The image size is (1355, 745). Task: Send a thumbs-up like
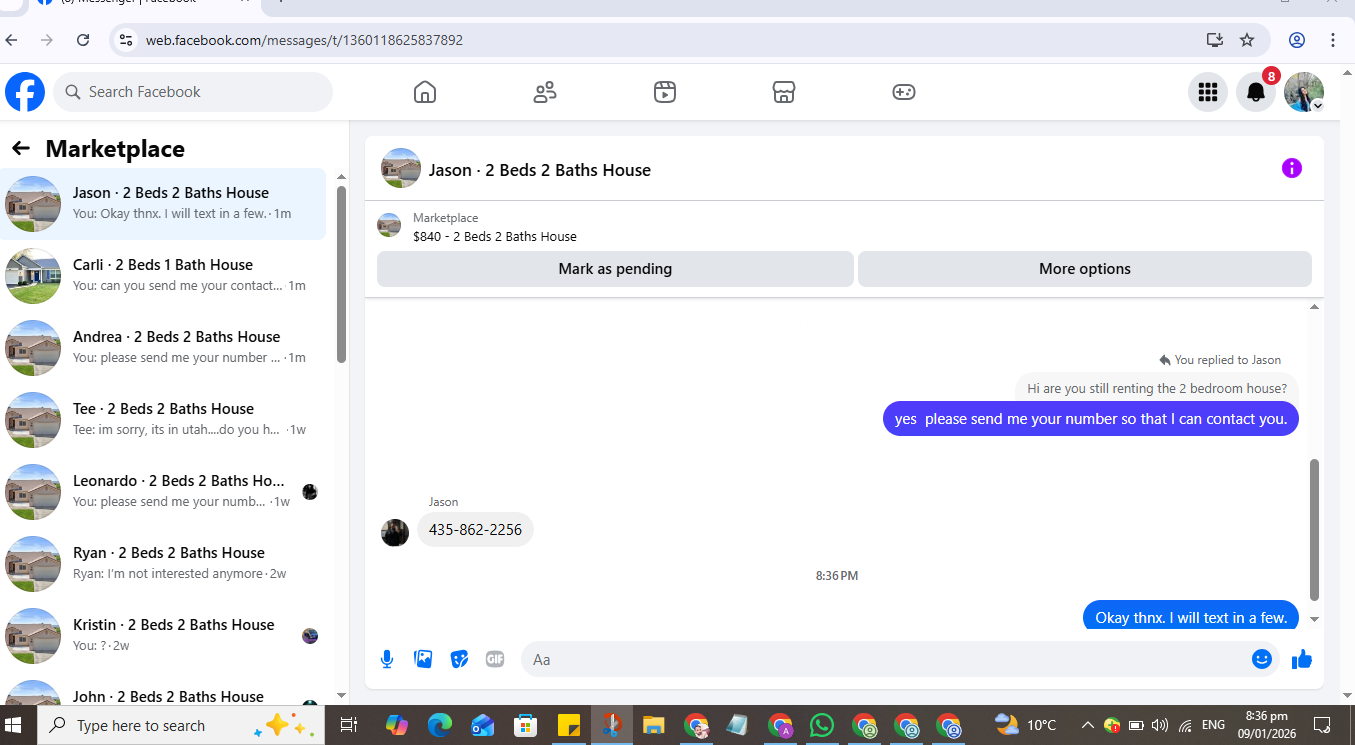point(1301,659)
